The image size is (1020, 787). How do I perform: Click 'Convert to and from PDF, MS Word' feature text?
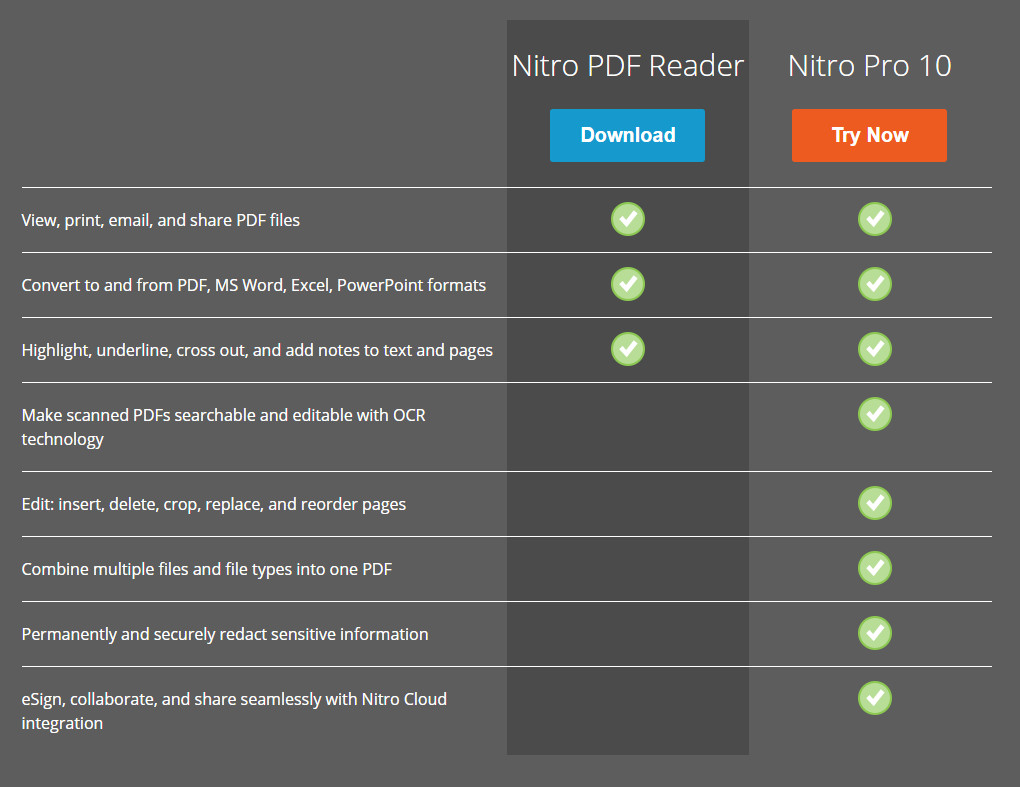pos(254,286)
